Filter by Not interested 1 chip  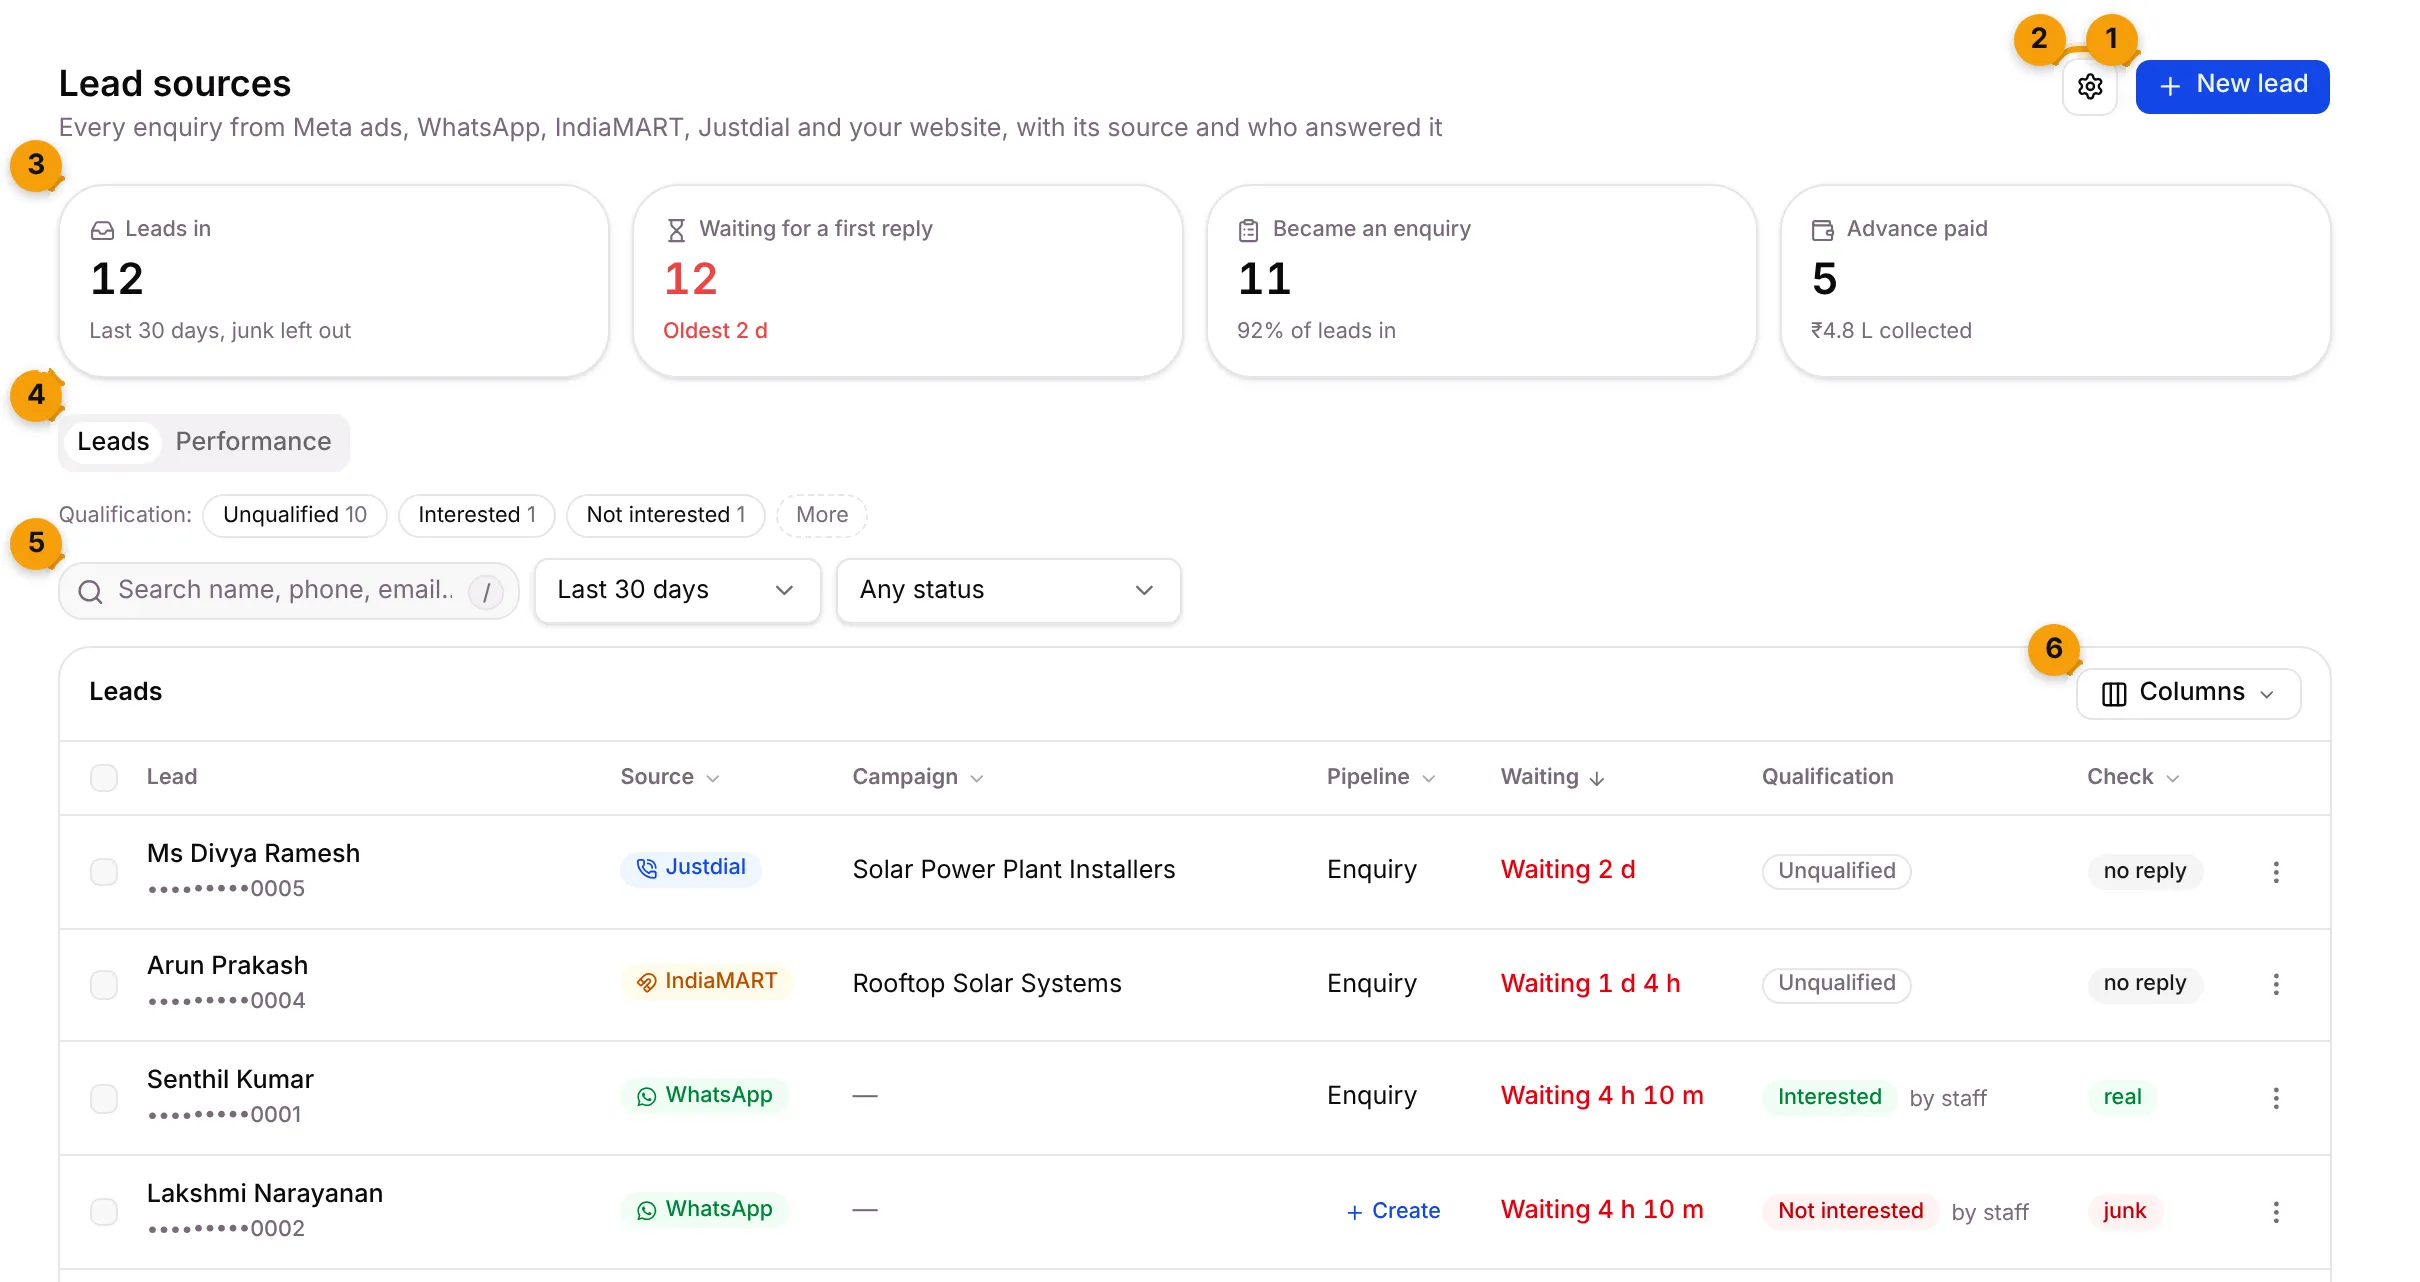[666, 515]
